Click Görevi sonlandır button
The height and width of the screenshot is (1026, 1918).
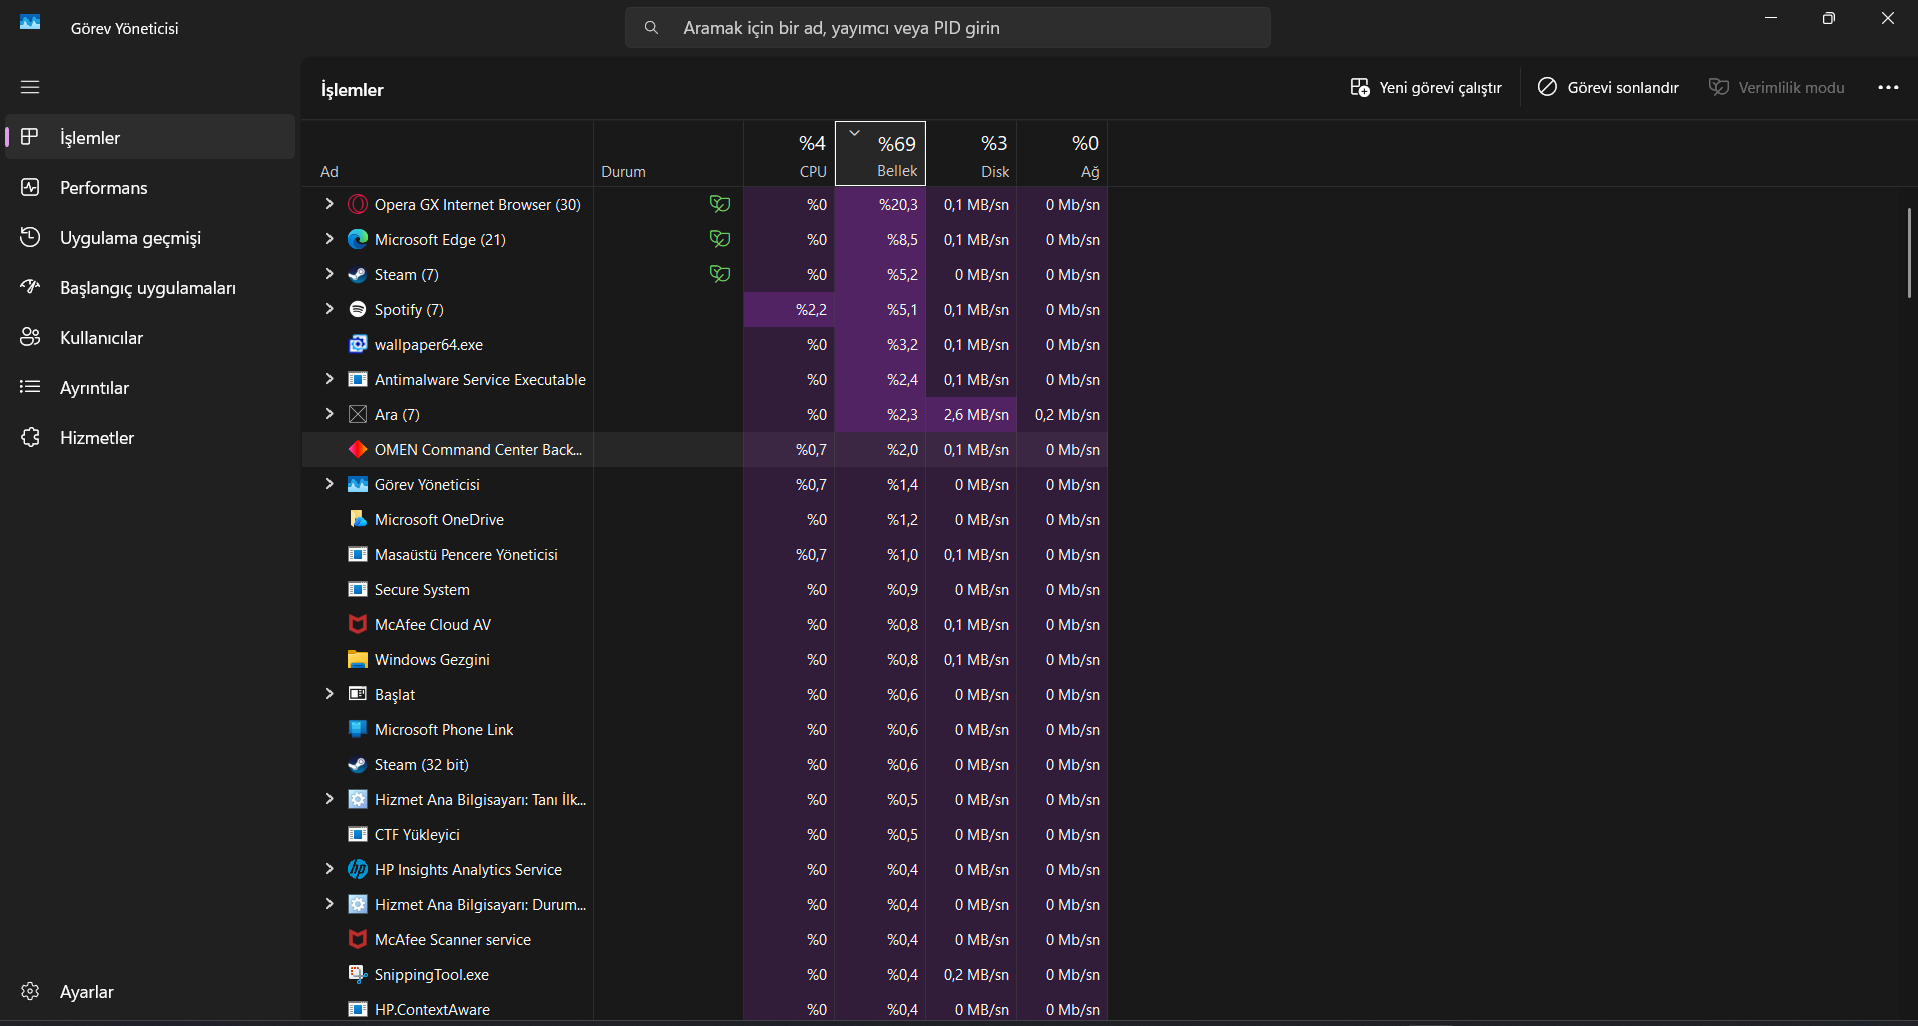click(x=1608, y=88)
